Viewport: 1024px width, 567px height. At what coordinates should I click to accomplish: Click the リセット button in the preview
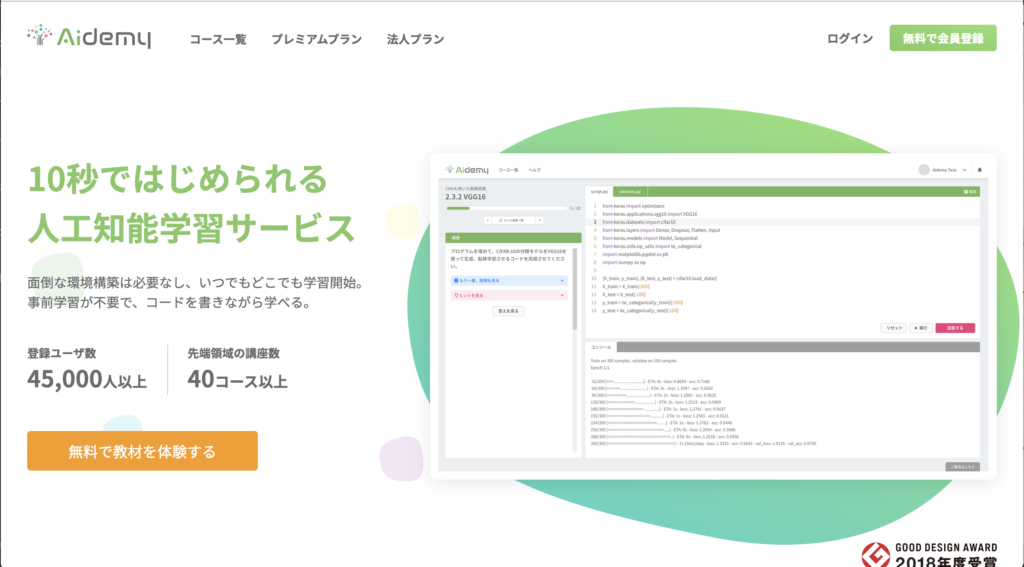pyautogui.click(x=893, y=328)
